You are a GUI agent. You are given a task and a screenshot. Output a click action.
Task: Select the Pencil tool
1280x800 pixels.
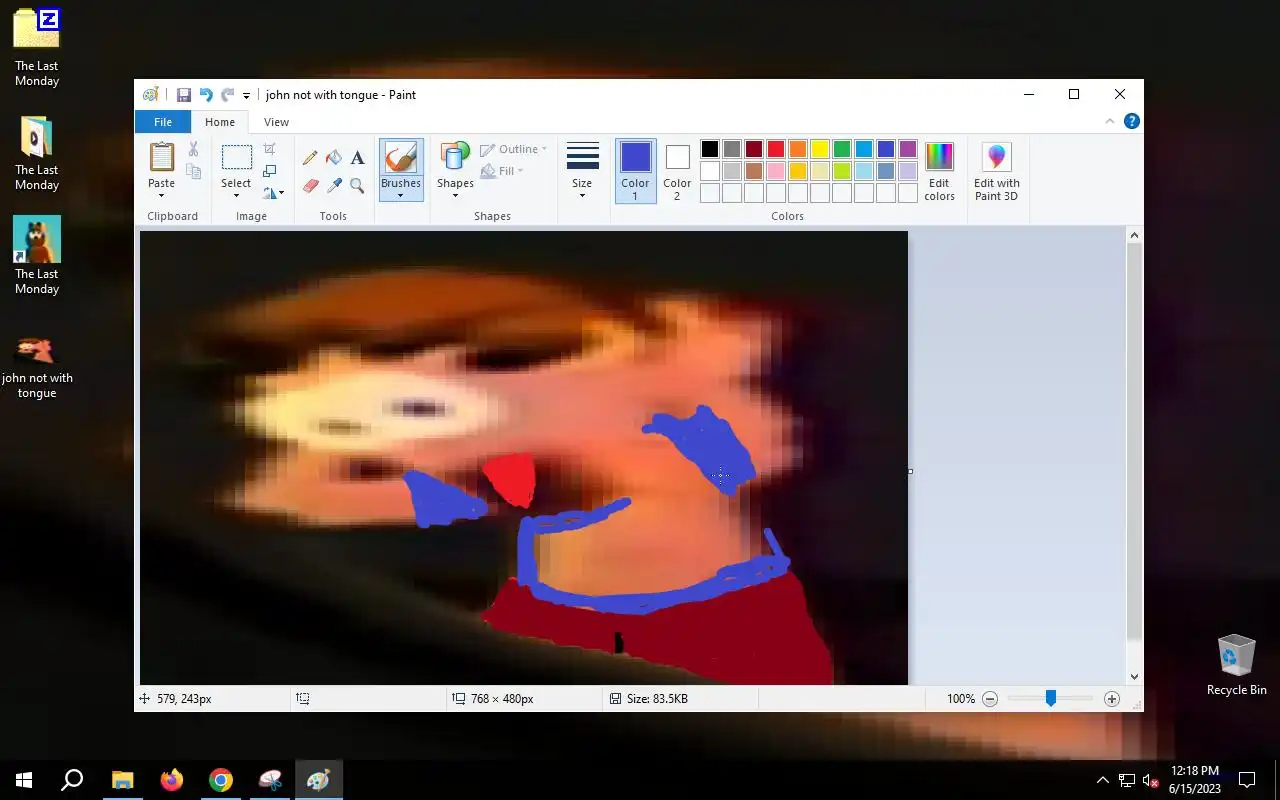tap(310, 158)
